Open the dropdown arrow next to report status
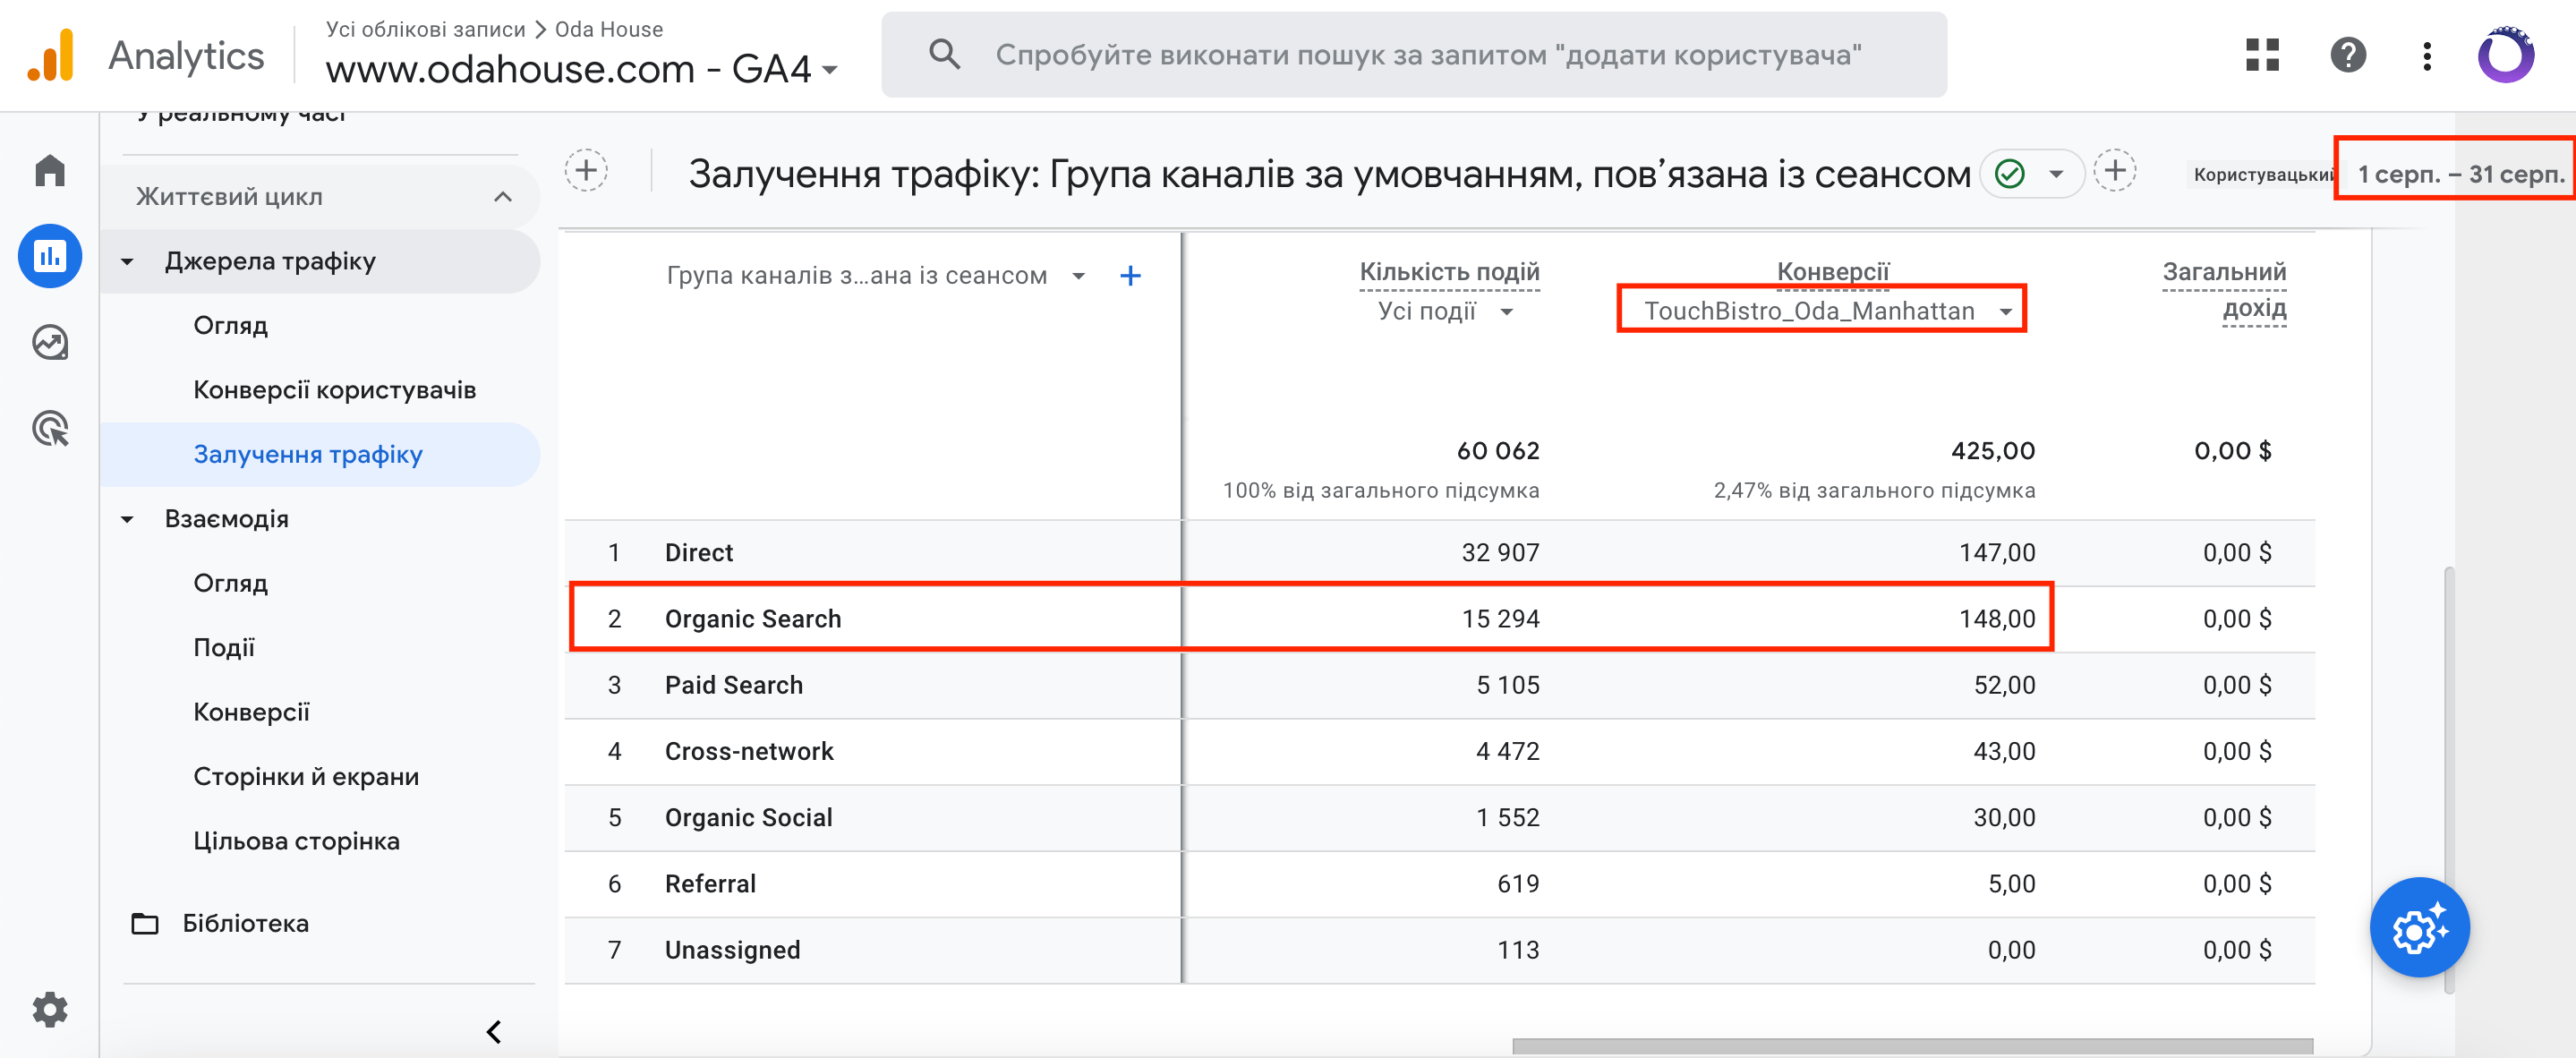The height and width of the screenshot is (1058, 2576). point(2056,174)
